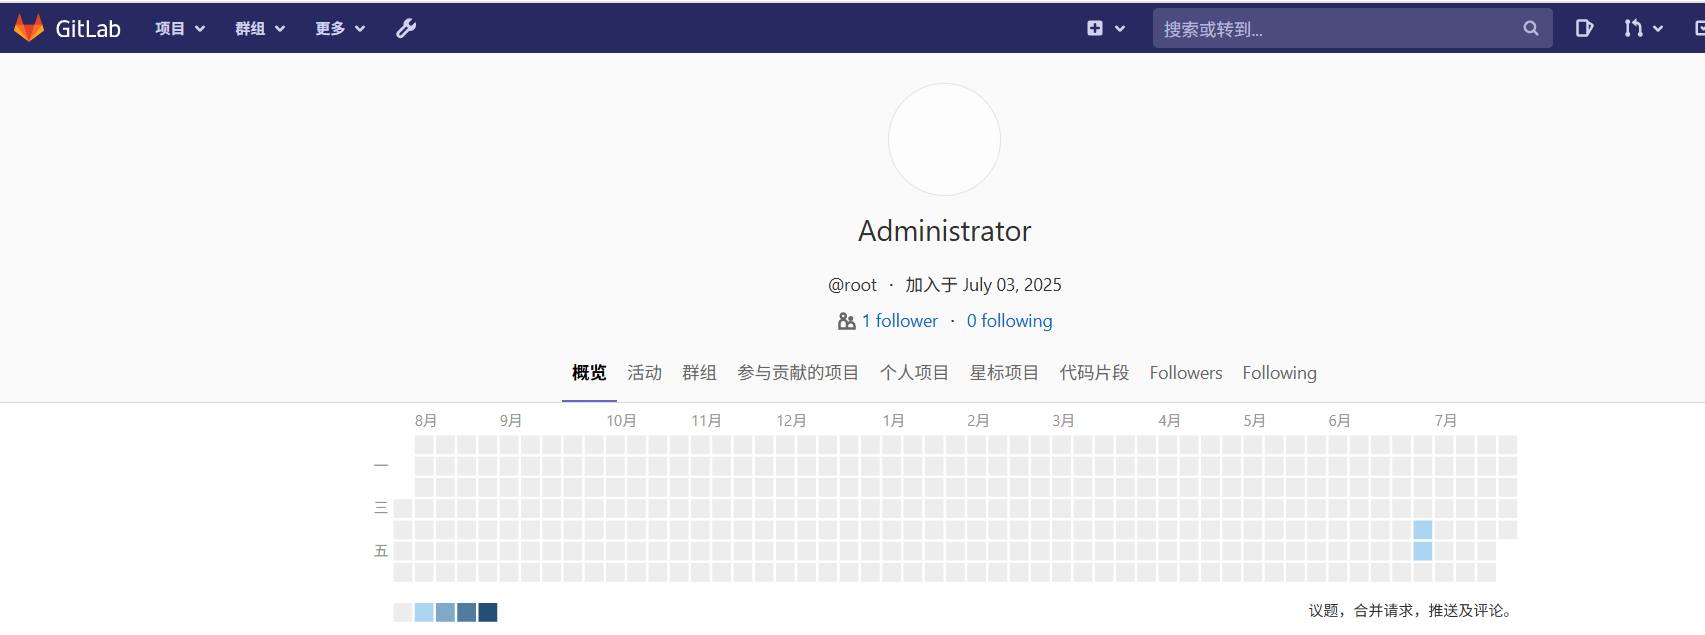The height and width of the screenshot is (635, 1705).
Task: Click the 三 weekday label
Action: click(x=381, y=508)
